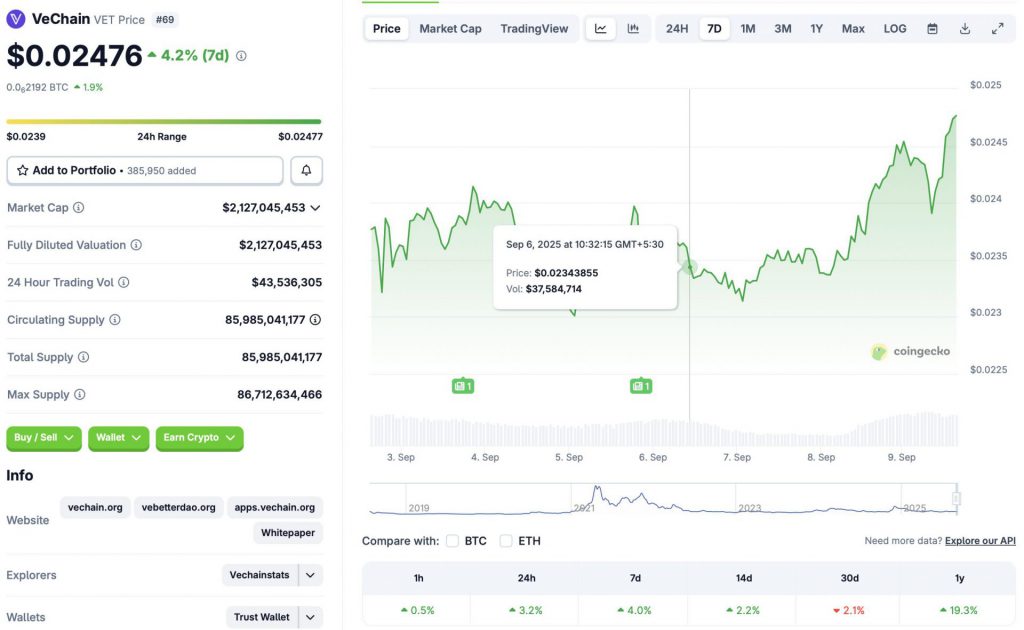
Task: Click the 14d performance value 2.2%
Action: [743, 610]
